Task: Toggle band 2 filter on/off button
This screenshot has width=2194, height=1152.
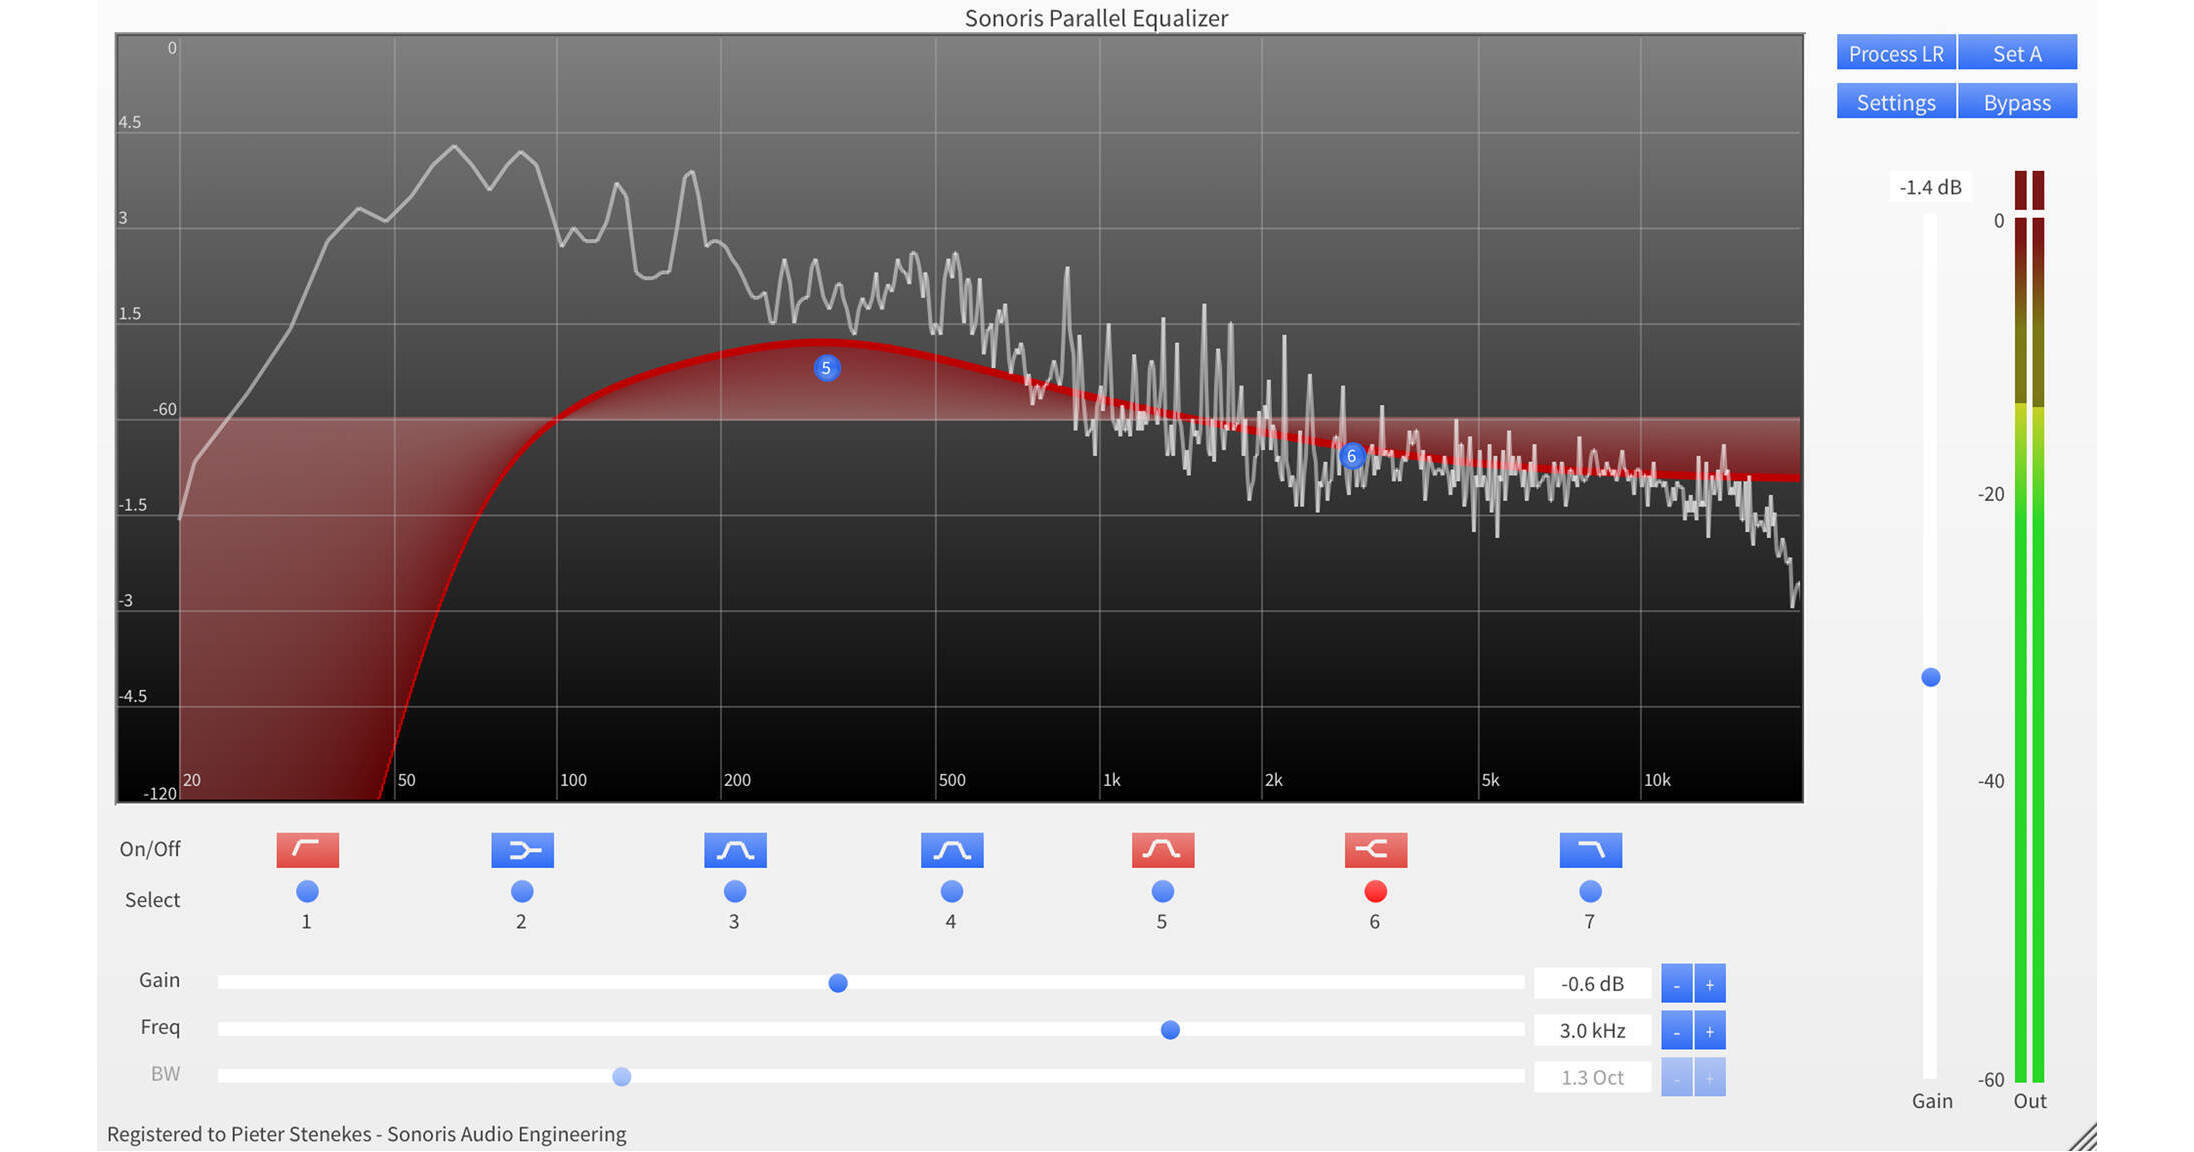Action: [x=522, y=850]
